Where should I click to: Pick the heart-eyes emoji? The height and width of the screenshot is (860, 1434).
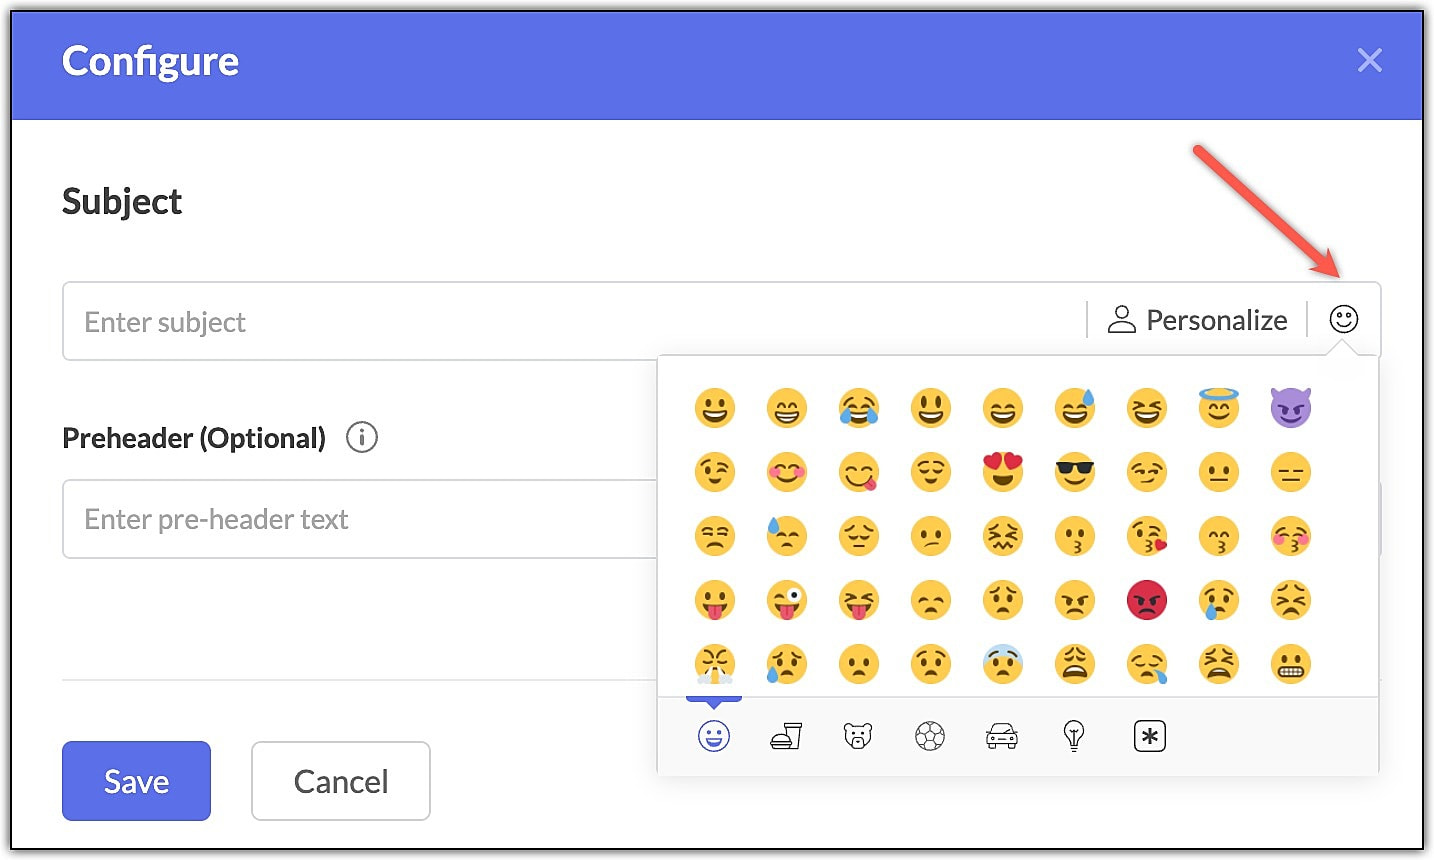(x=1002, y=472)
